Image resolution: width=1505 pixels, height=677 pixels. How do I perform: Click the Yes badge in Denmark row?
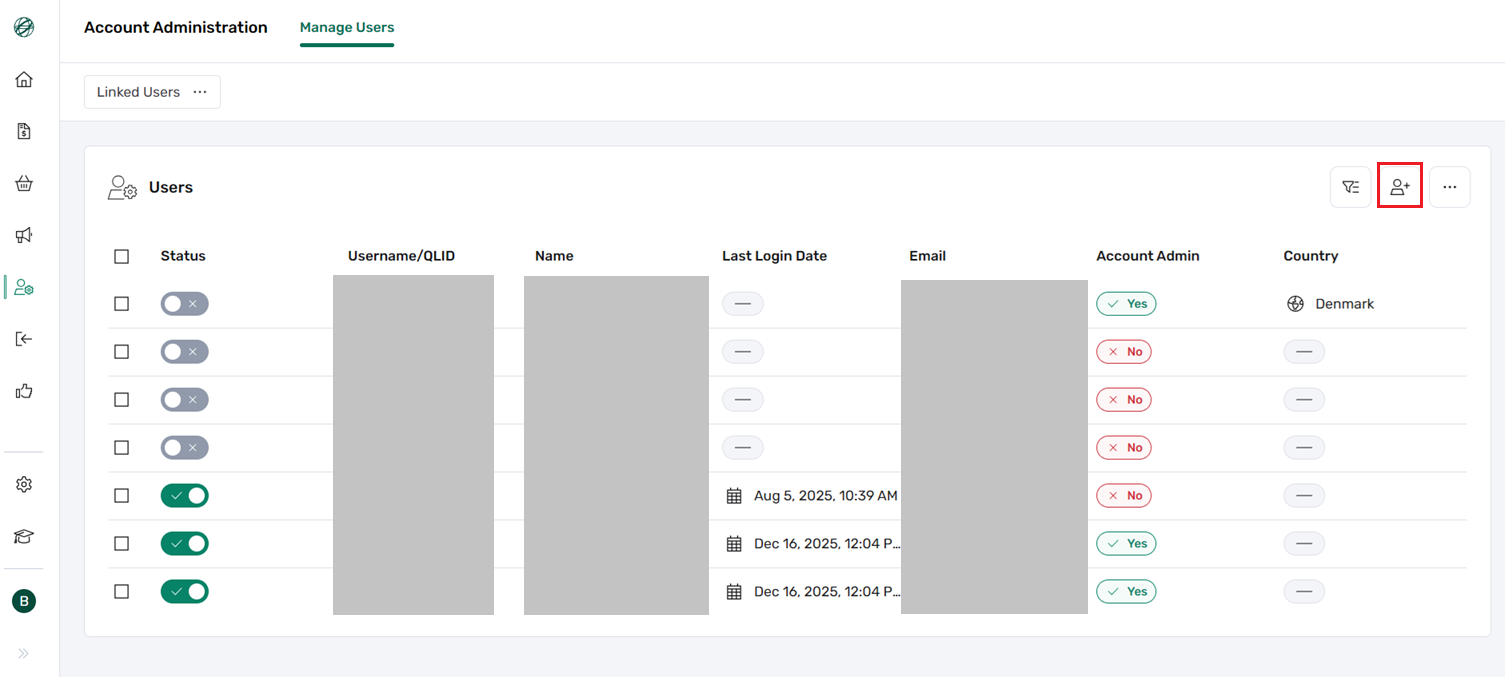[1127, 304]
